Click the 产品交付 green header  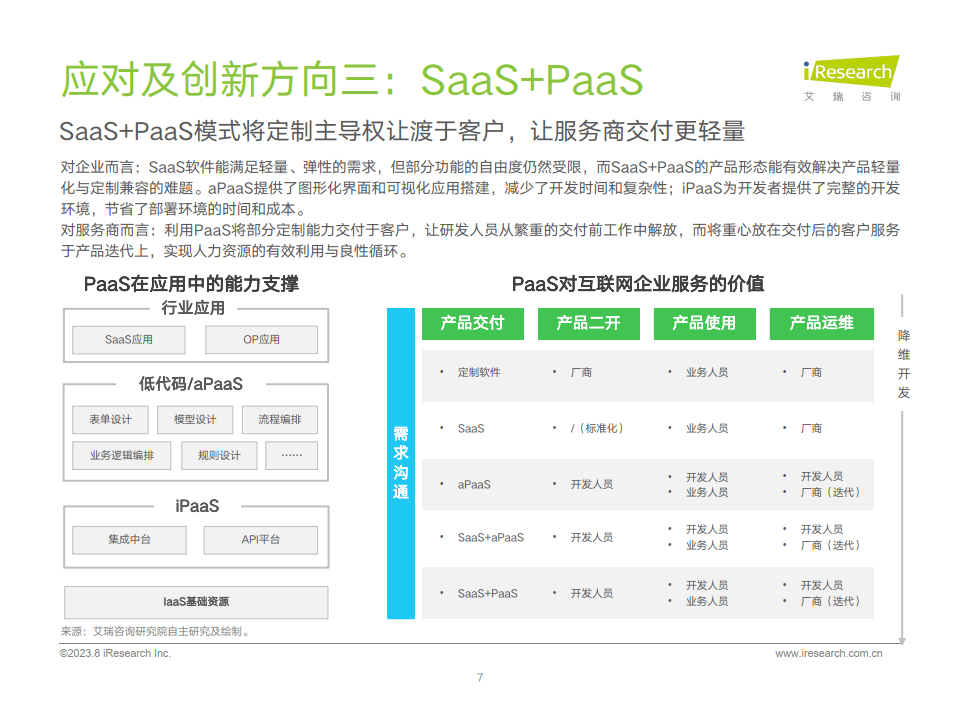[473, 323]
